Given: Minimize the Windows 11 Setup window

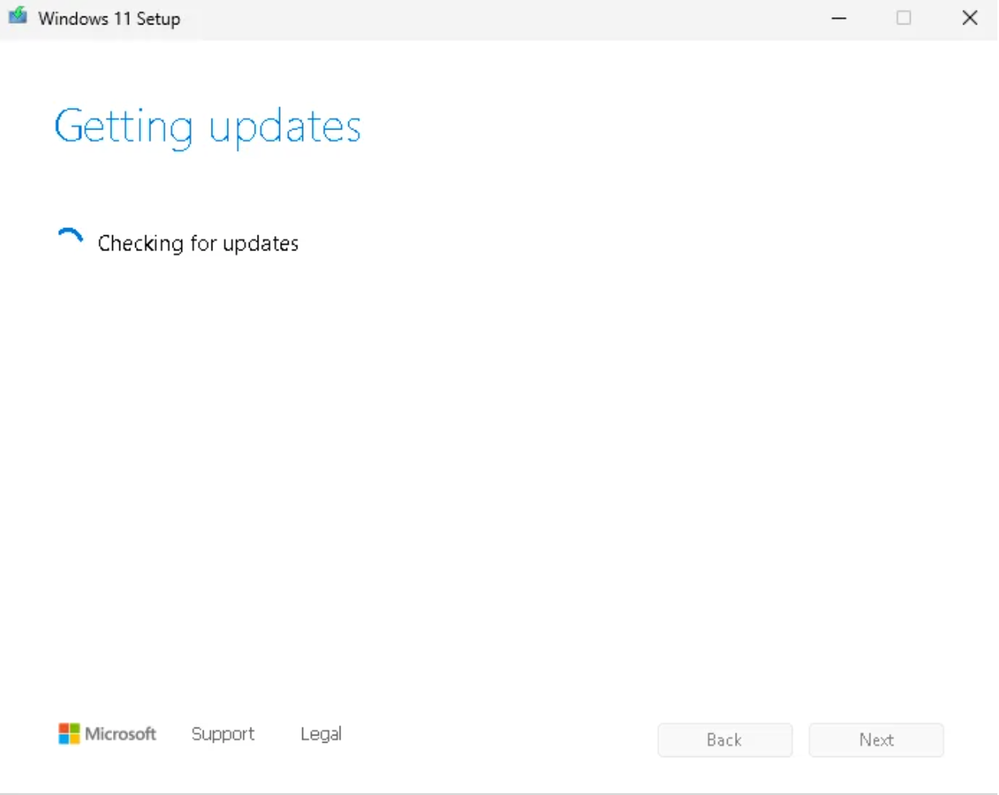Looking at the screenshot, I should click(839, 18).
